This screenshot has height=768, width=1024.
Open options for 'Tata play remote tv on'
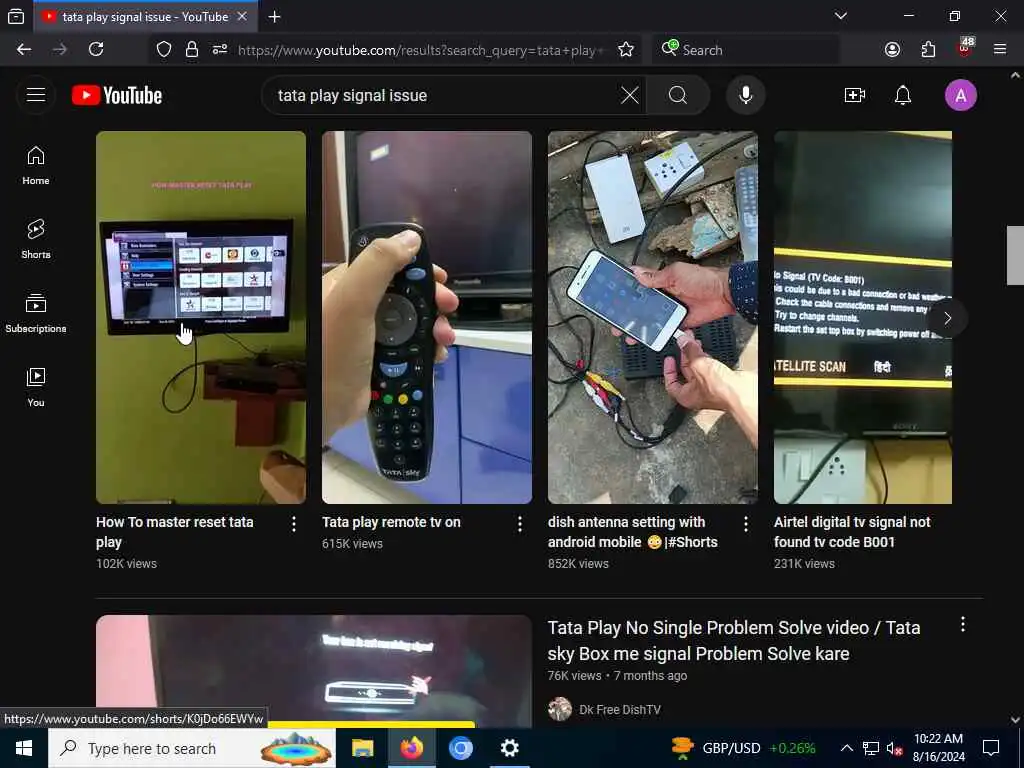(520, 524)
